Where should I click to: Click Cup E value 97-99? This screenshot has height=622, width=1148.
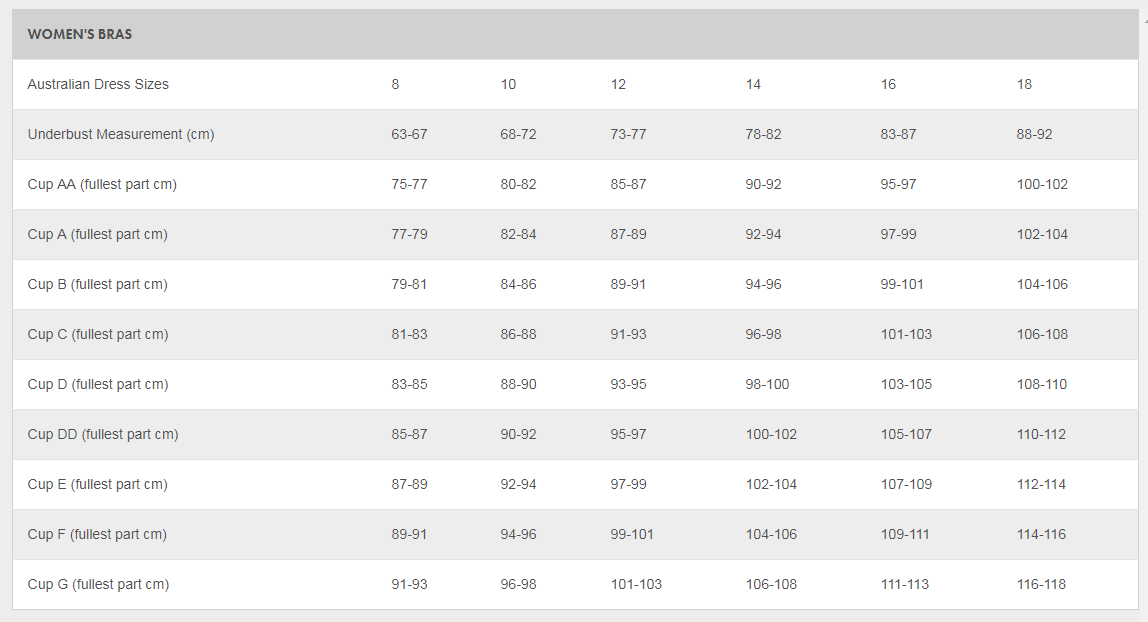coord(628,484)
